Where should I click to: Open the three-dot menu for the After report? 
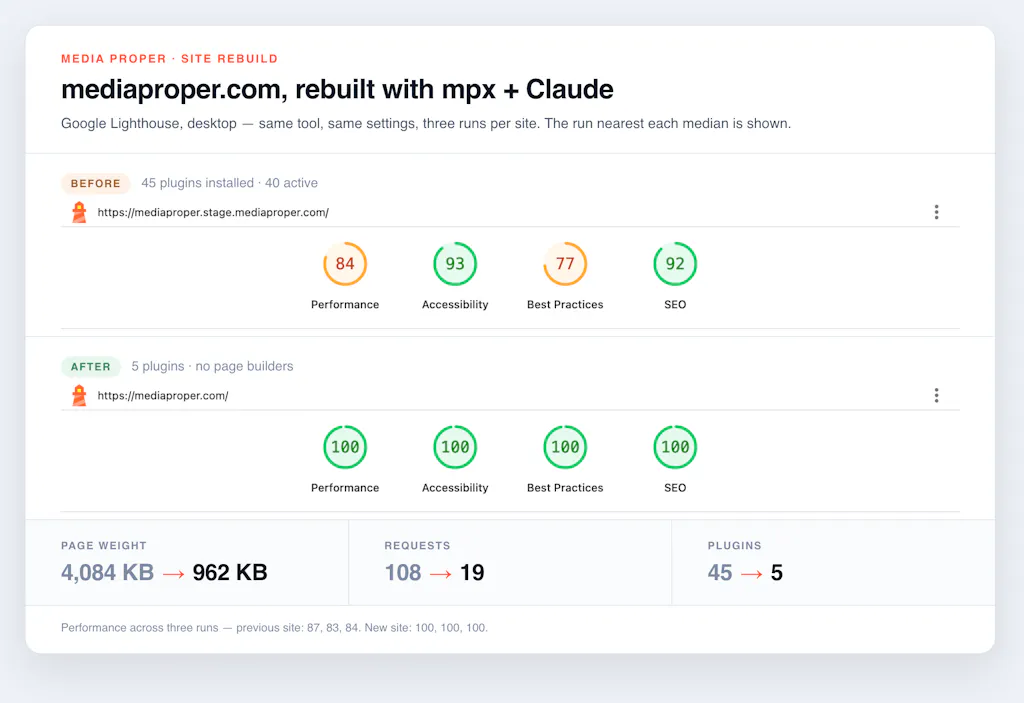(936, 395)
